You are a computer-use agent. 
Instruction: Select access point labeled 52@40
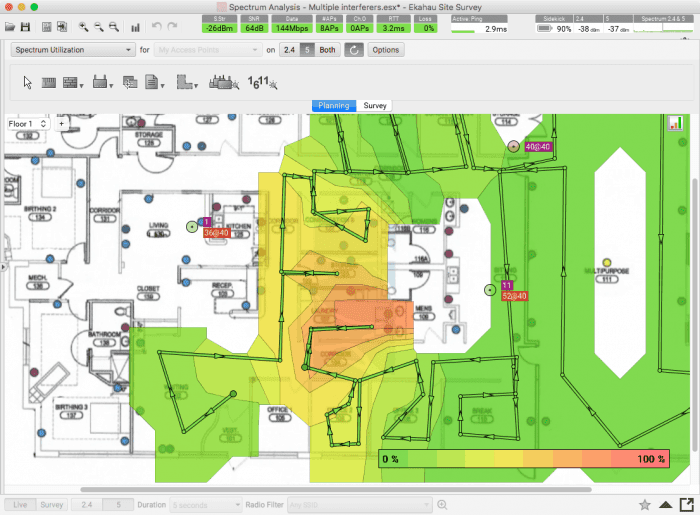pyautogui.click(x=490, y=290)
